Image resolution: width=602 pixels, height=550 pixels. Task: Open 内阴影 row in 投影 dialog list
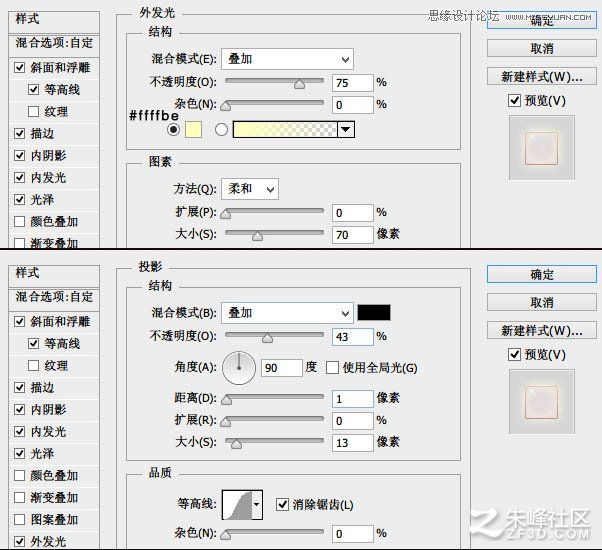[x=54, y=410]
